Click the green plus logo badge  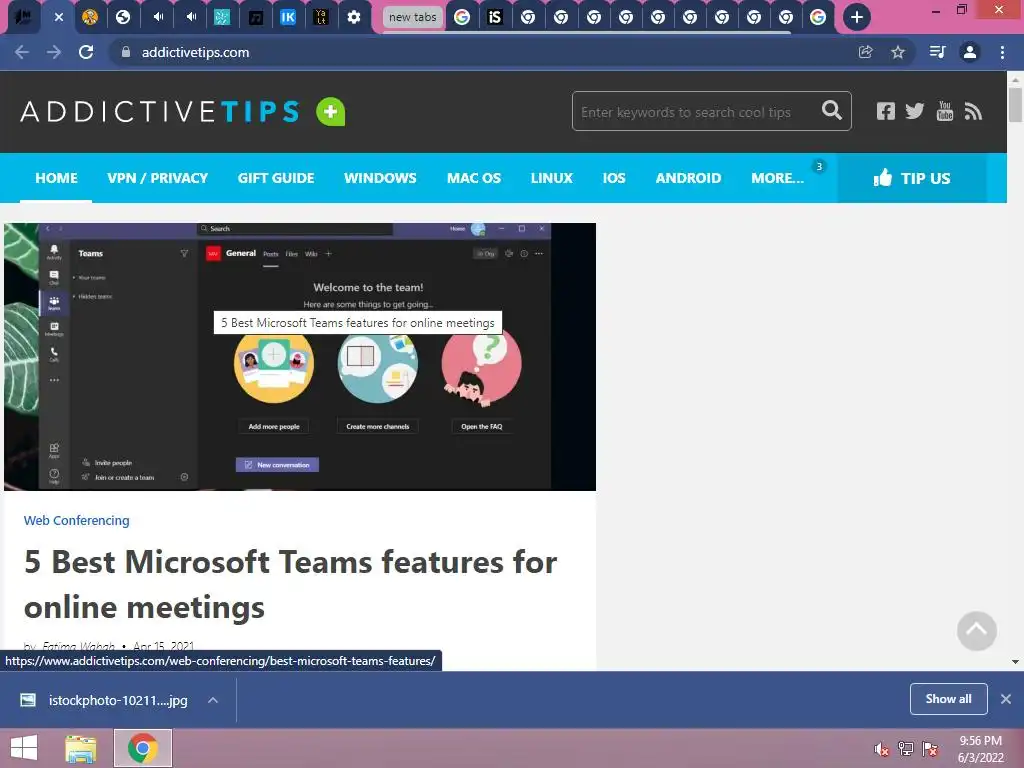point(330,112)
